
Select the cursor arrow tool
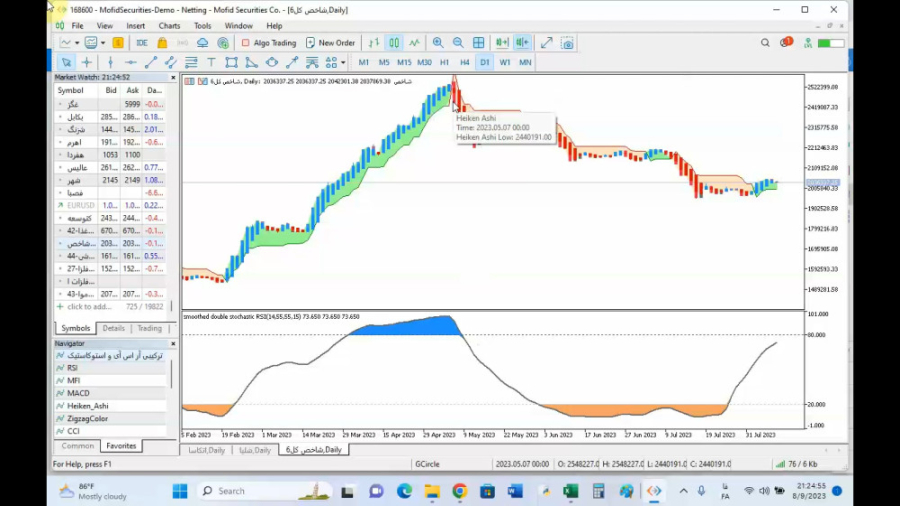[66, 62]
